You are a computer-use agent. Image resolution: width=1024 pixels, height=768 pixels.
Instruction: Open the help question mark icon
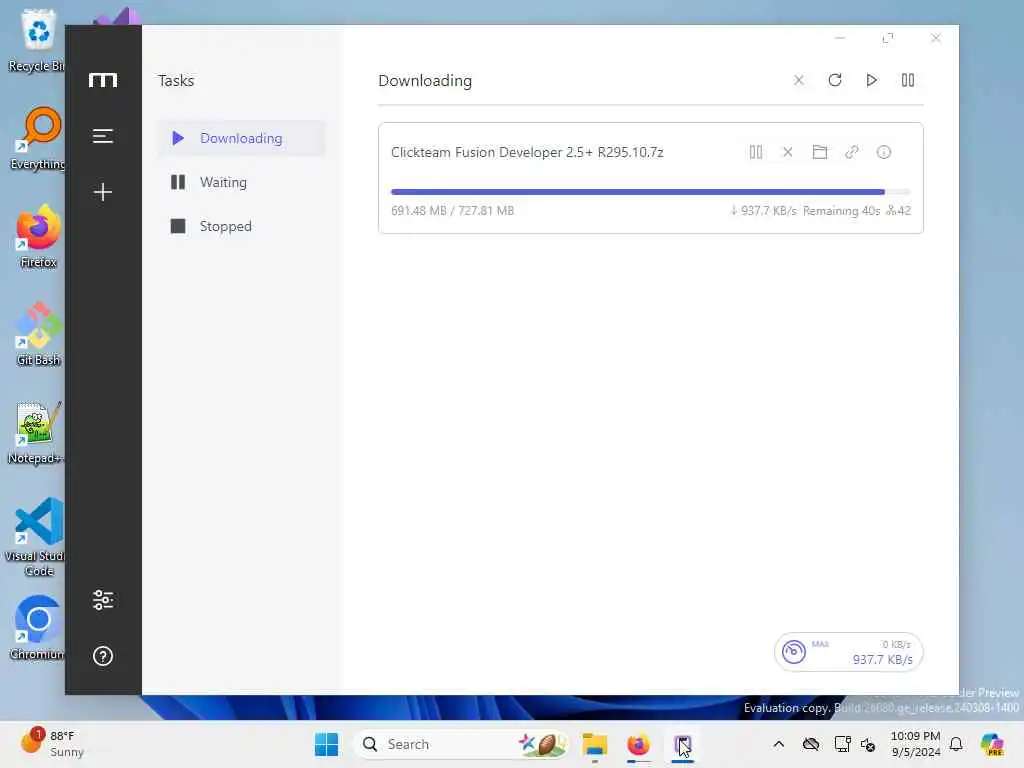103,656
